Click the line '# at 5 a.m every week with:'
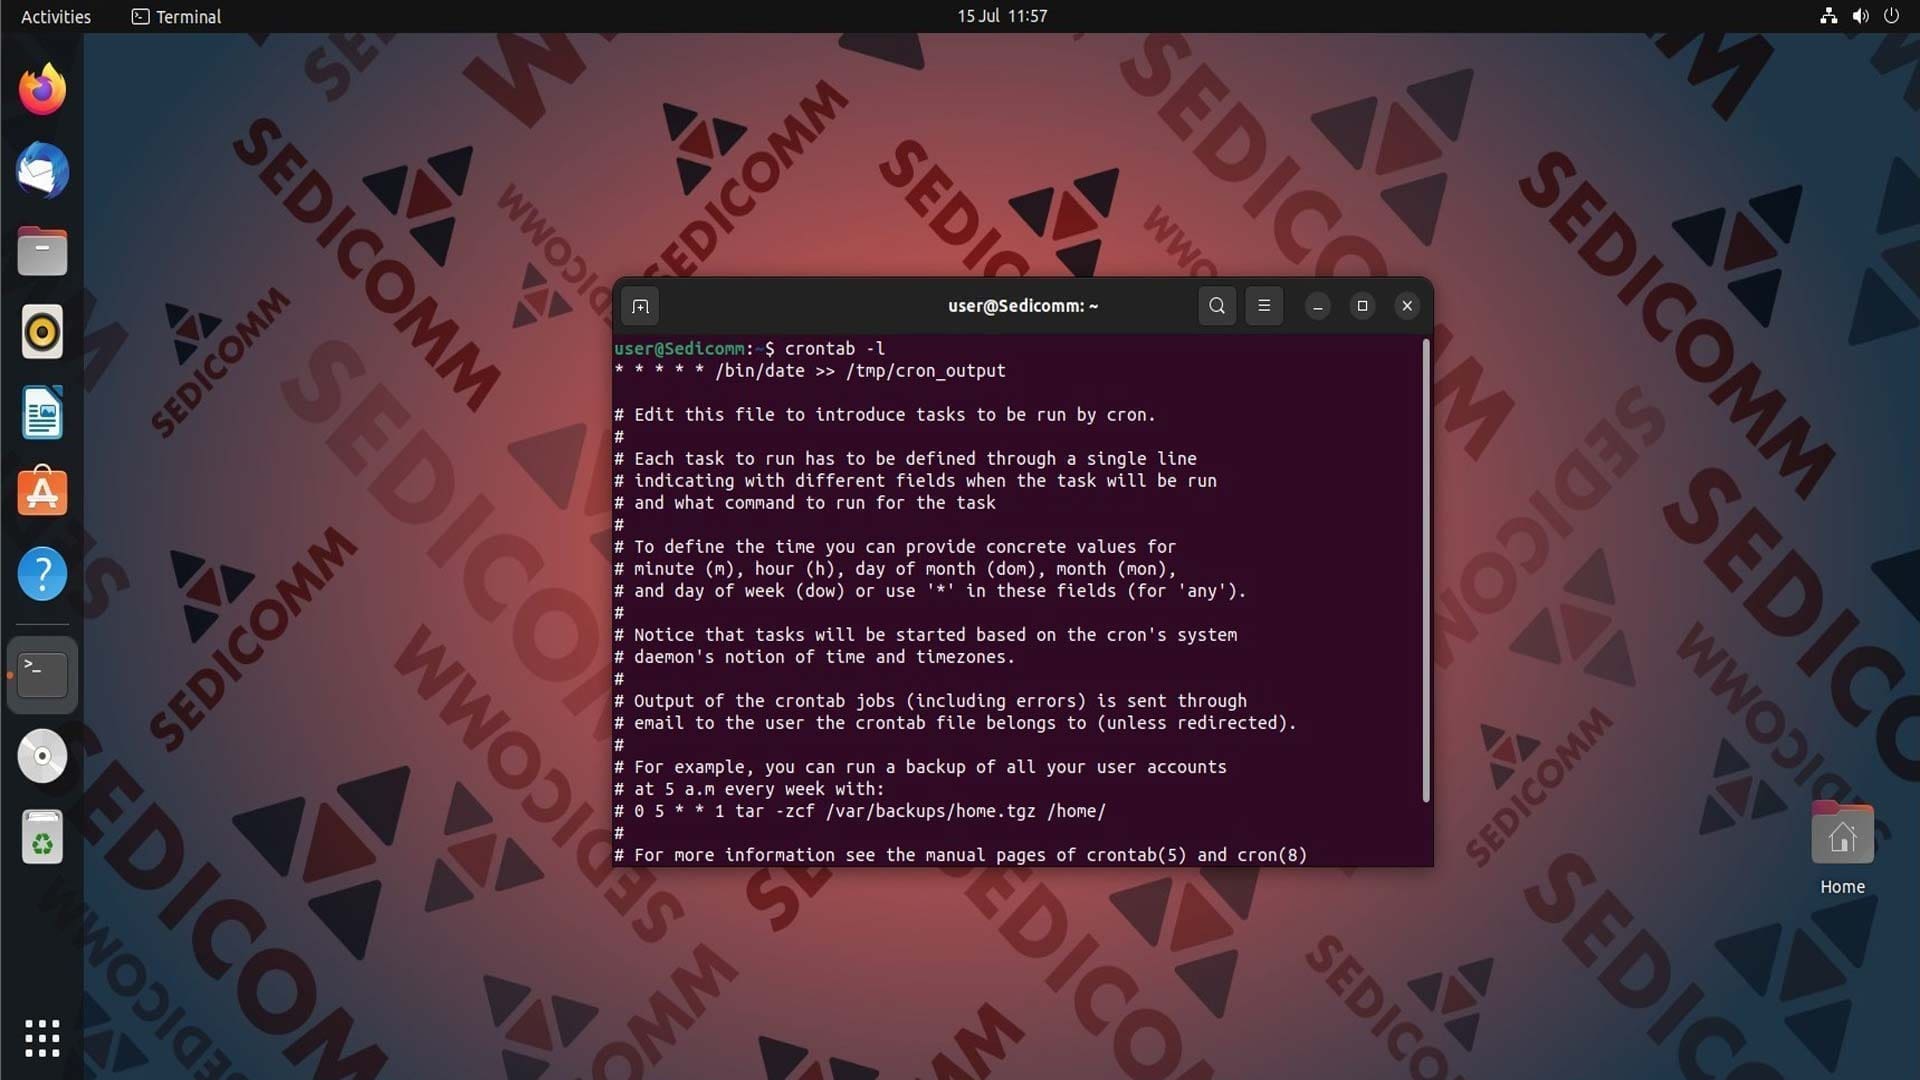Image resolution: width=1920 pixels, height=1080 pixels. [750, 789]
